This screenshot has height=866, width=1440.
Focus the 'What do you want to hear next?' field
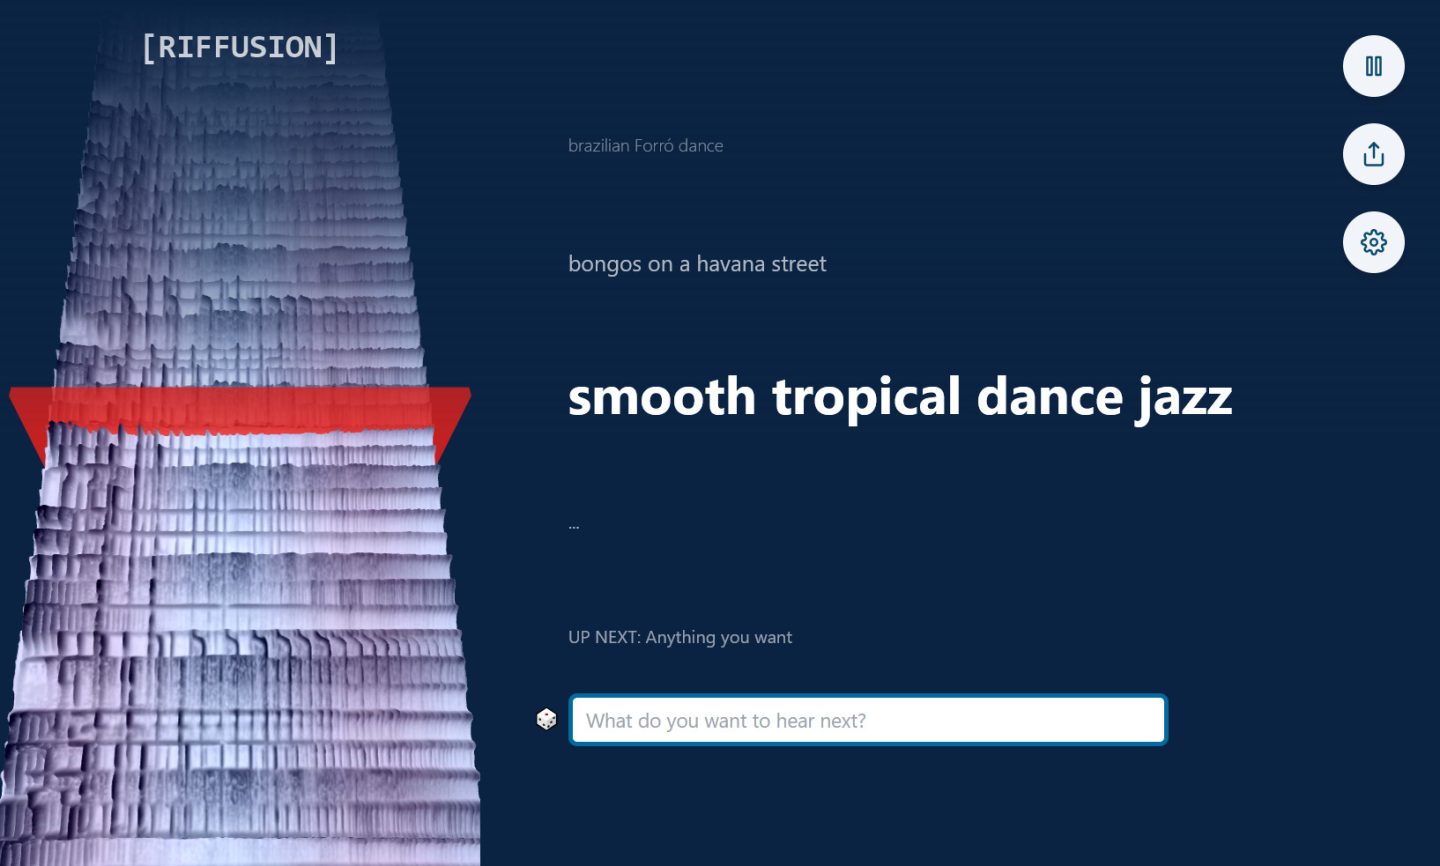tap(868, 719)
